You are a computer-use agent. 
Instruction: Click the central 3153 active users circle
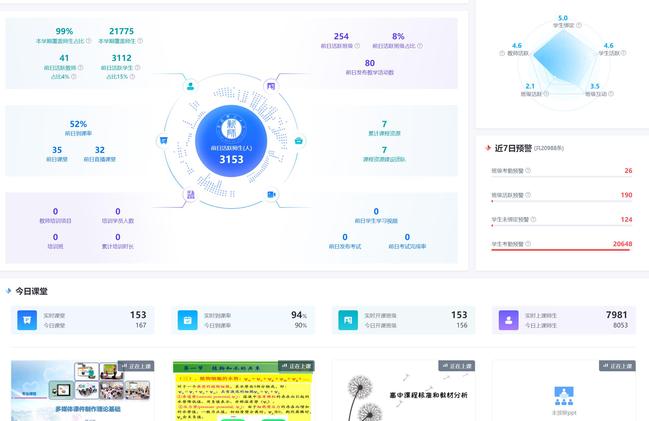231,140
